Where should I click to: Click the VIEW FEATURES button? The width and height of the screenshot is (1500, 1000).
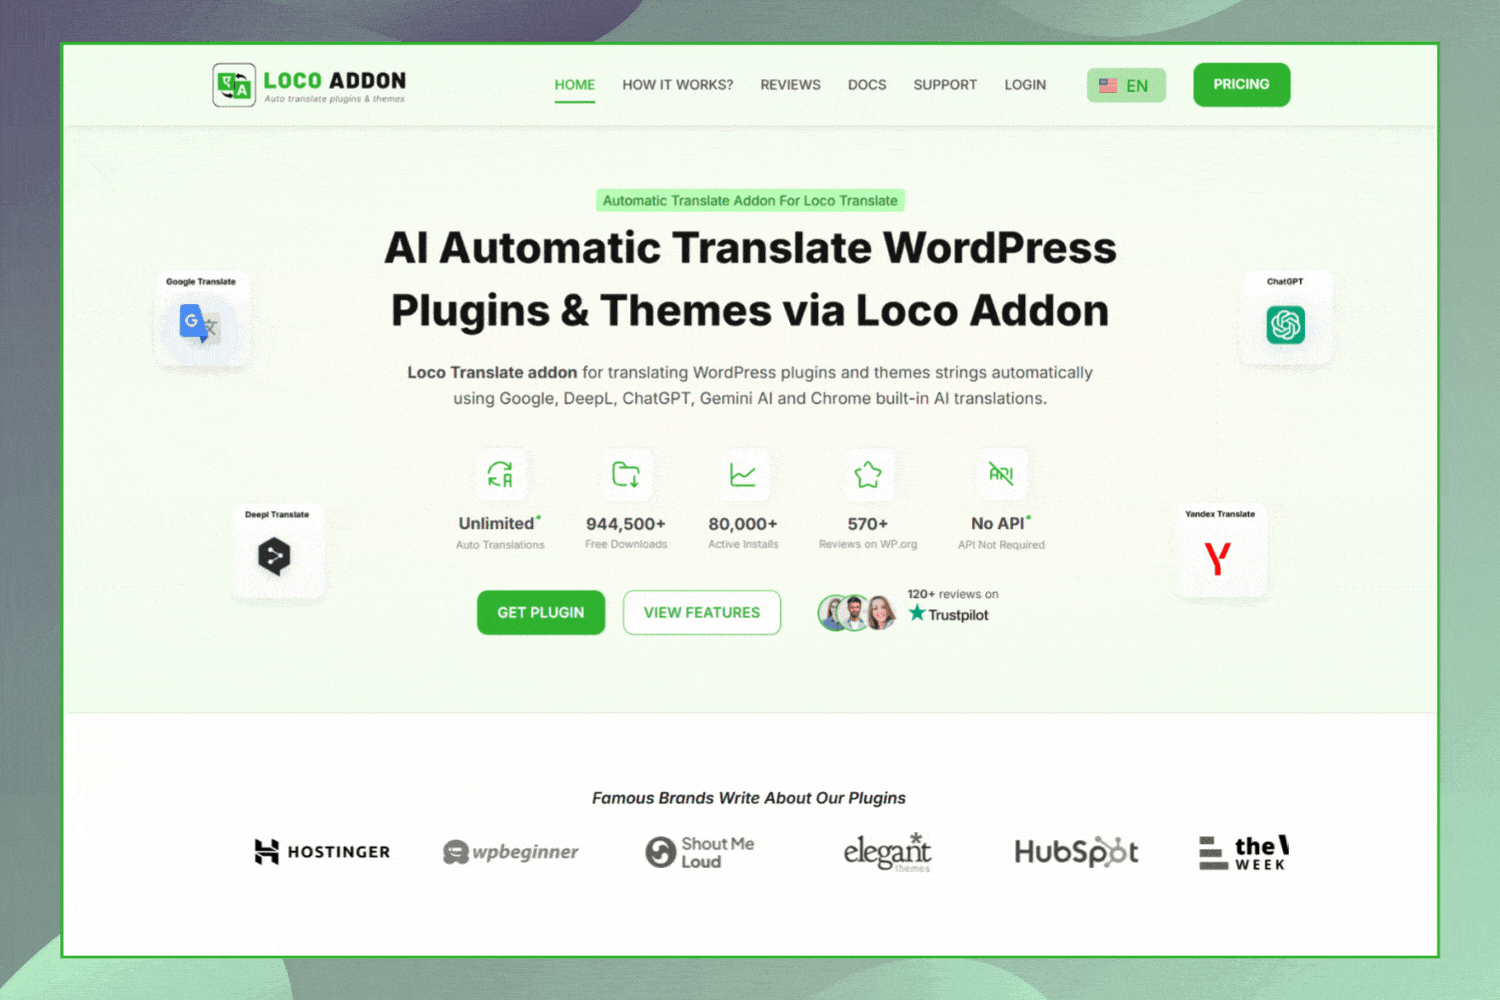pos(701,612)
